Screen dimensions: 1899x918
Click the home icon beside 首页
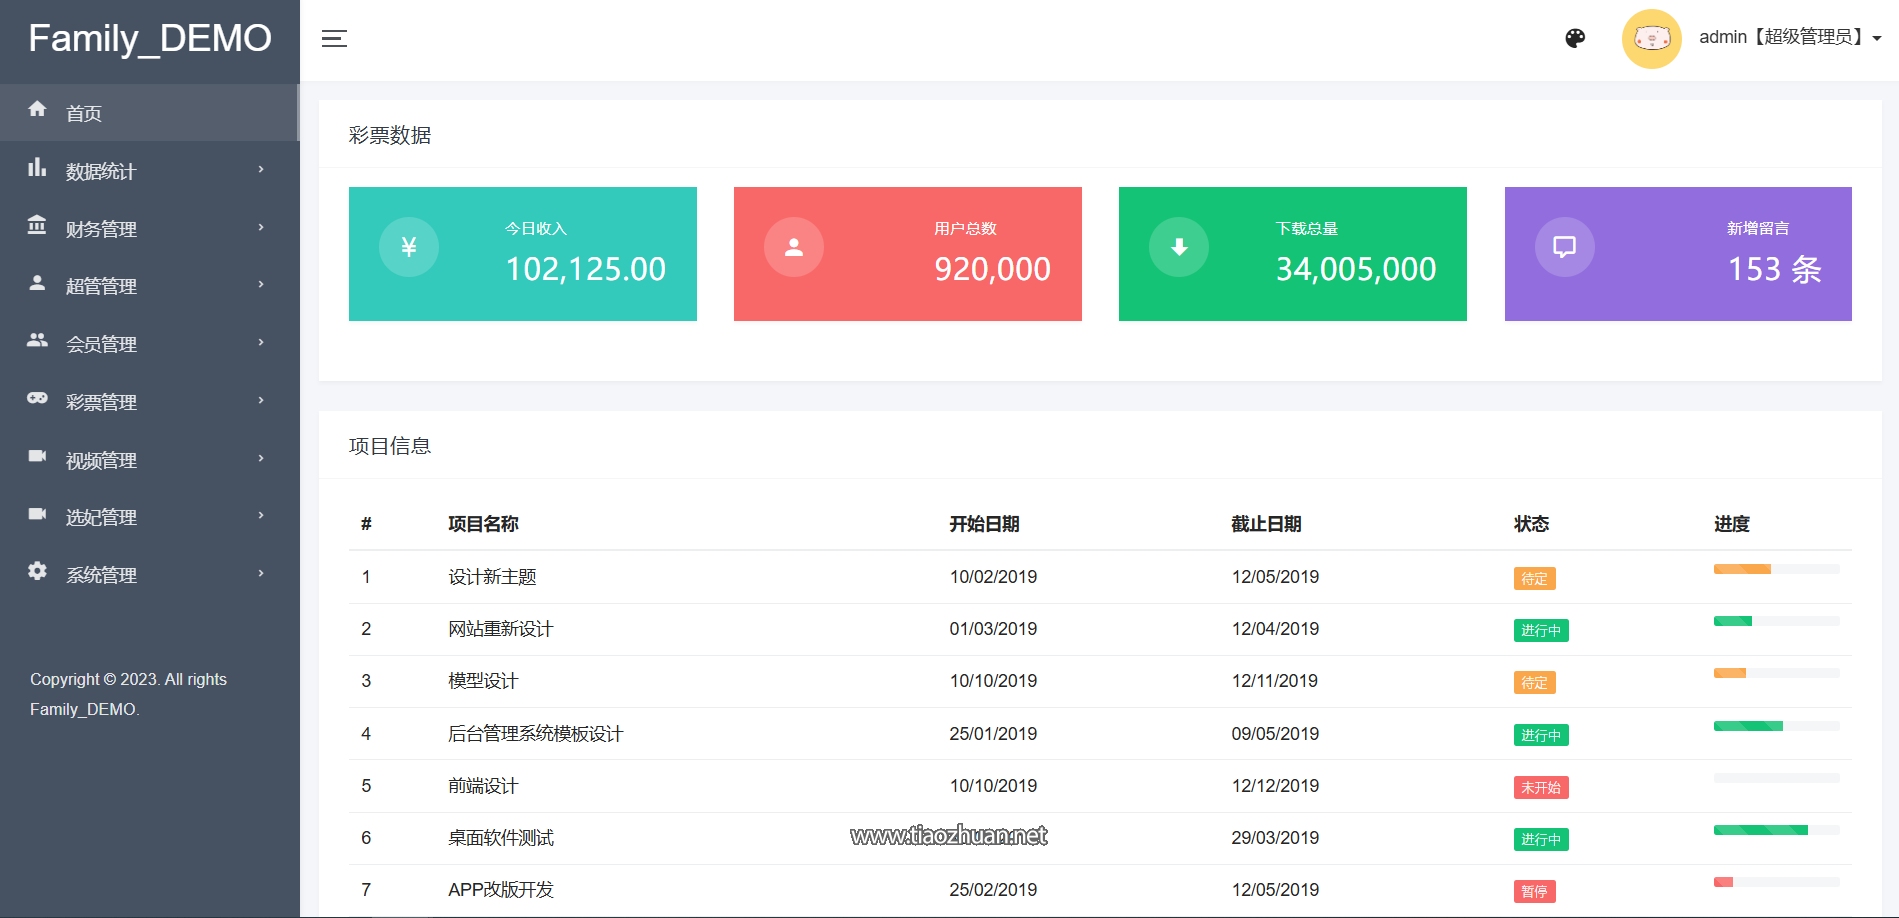[x=37, y=109]
